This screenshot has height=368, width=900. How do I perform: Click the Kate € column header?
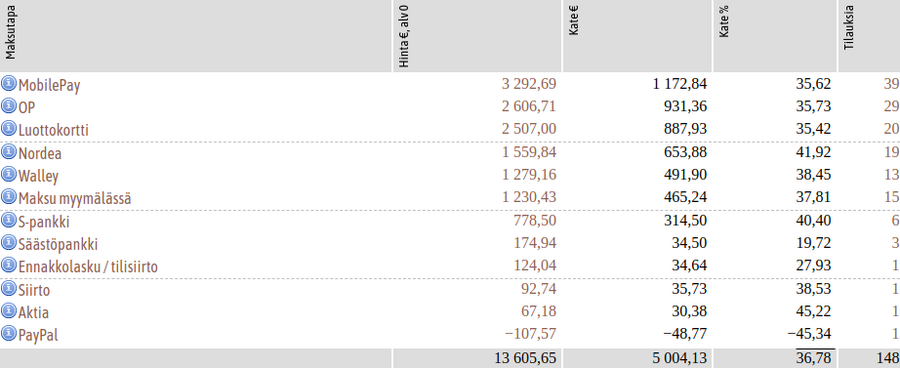[x=573, y=21]
